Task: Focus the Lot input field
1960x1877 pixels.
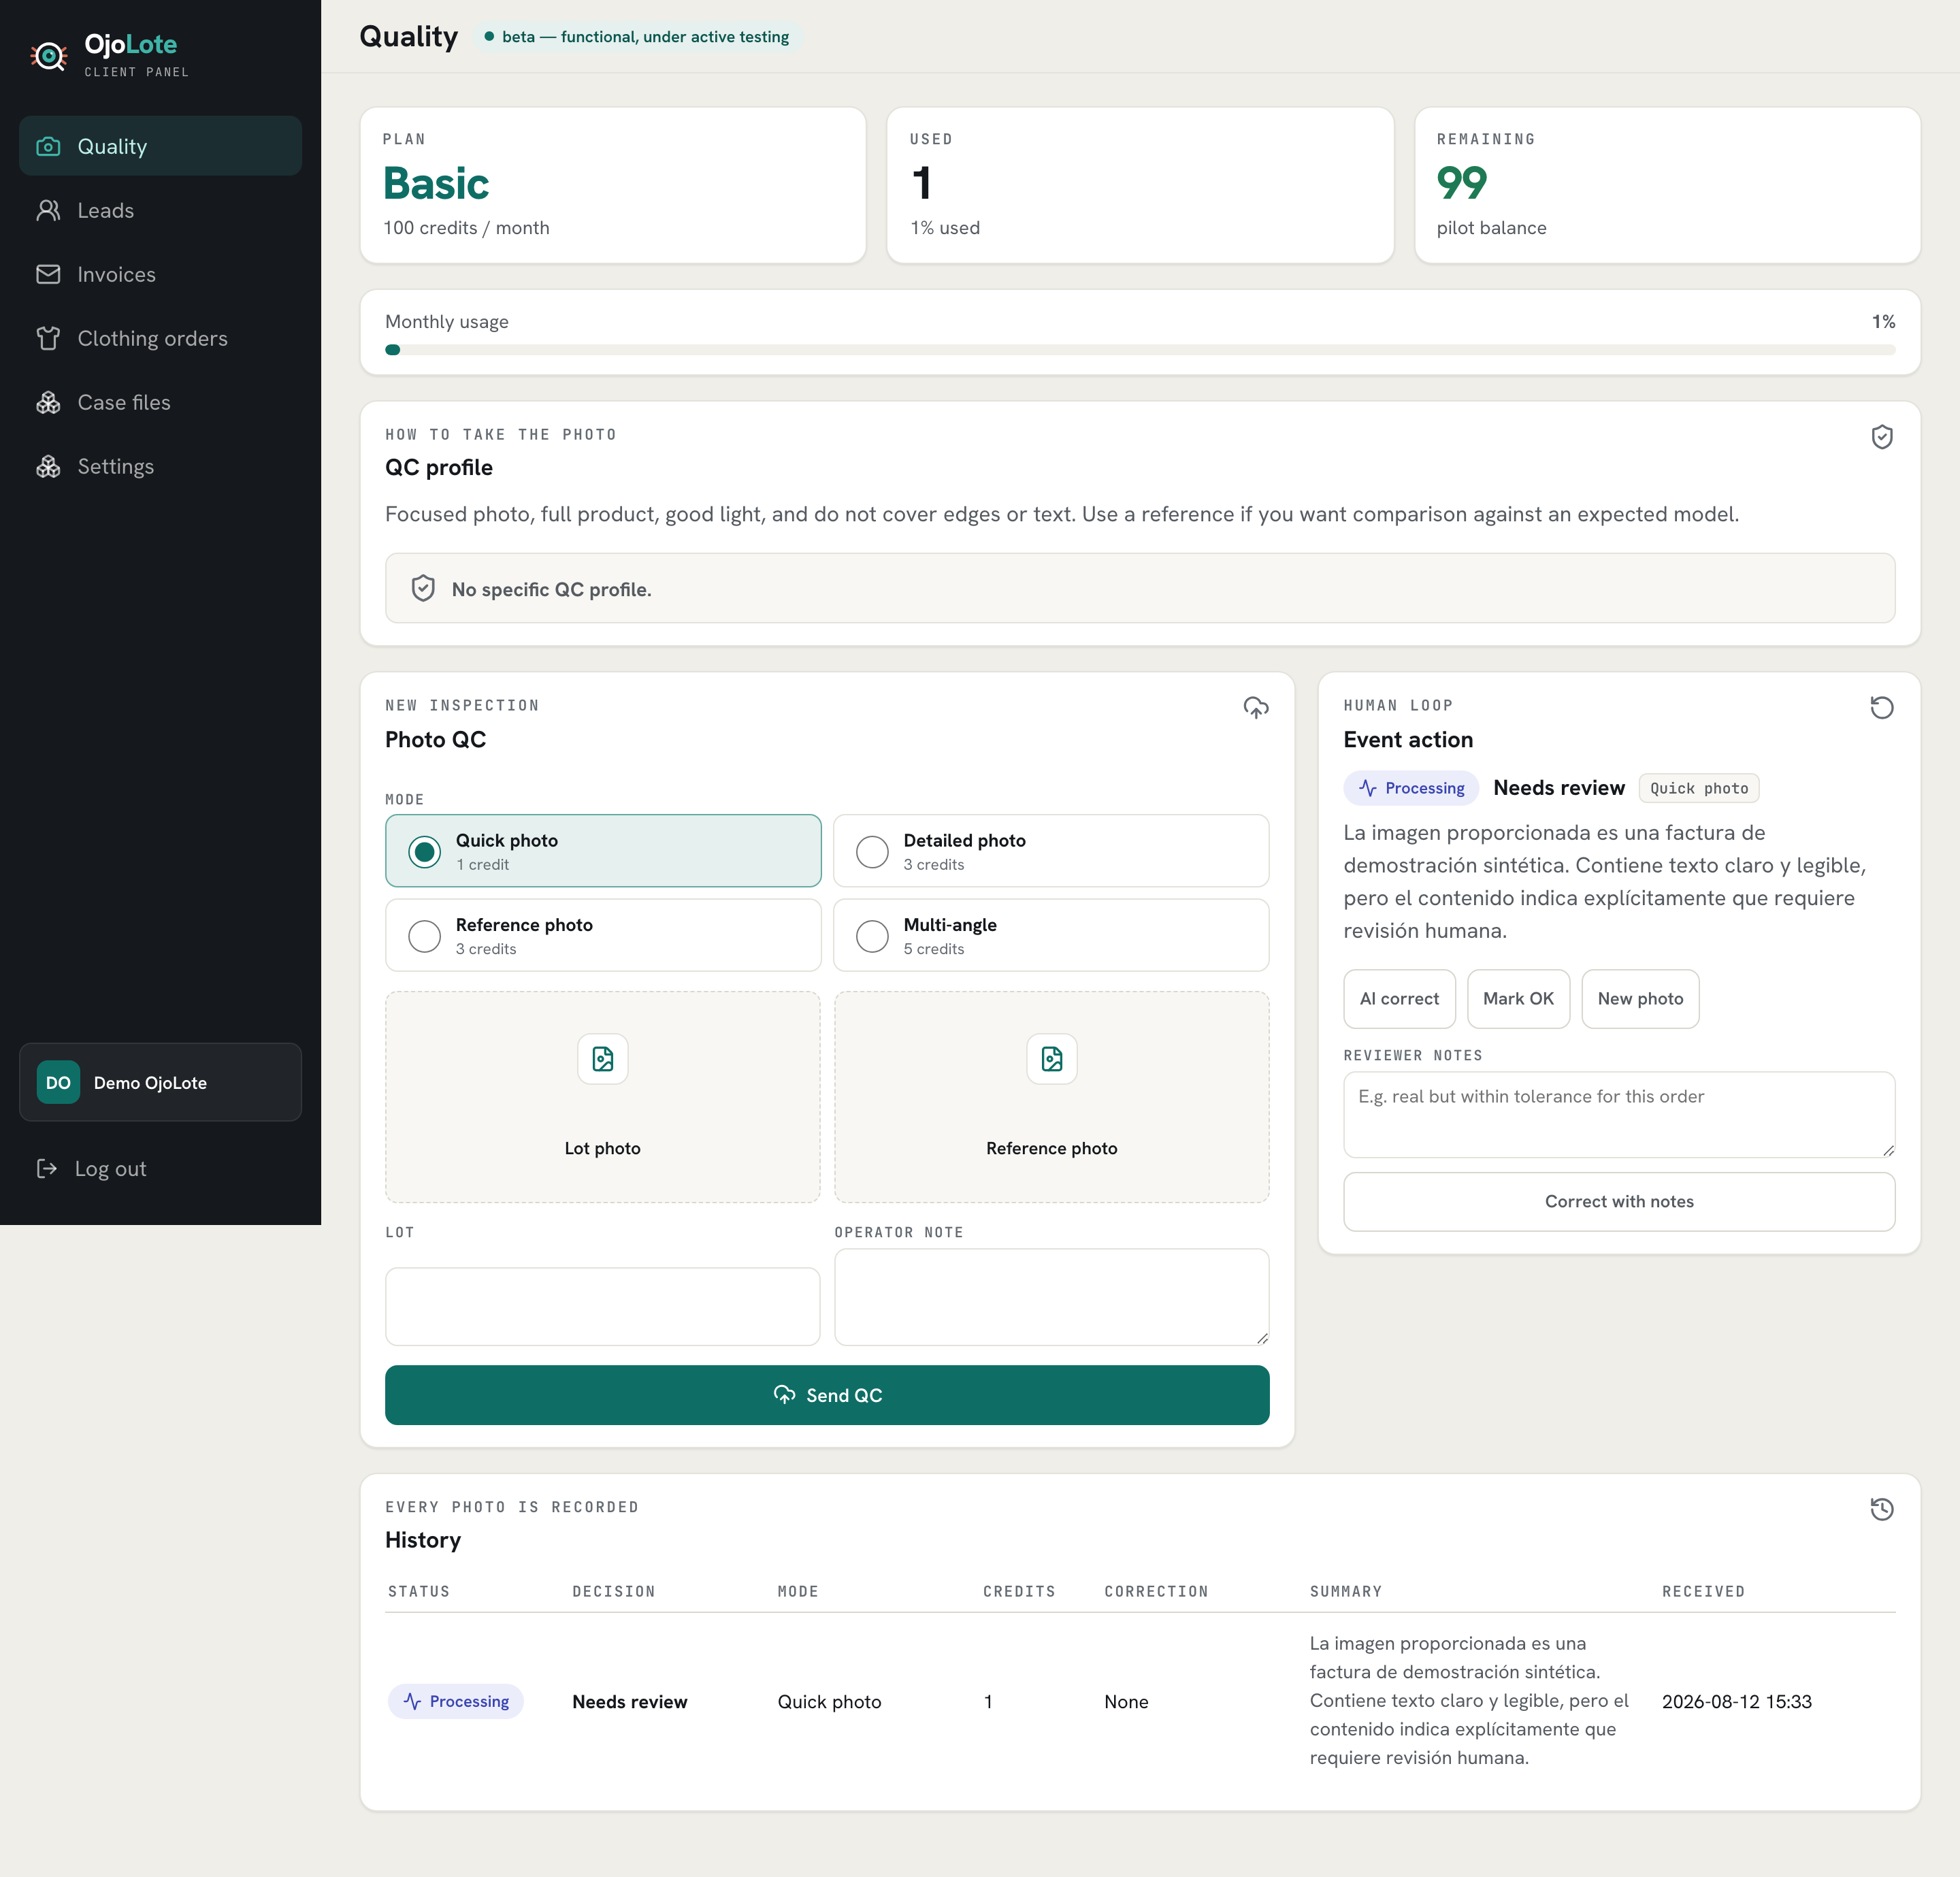Action: [603, 1307]
